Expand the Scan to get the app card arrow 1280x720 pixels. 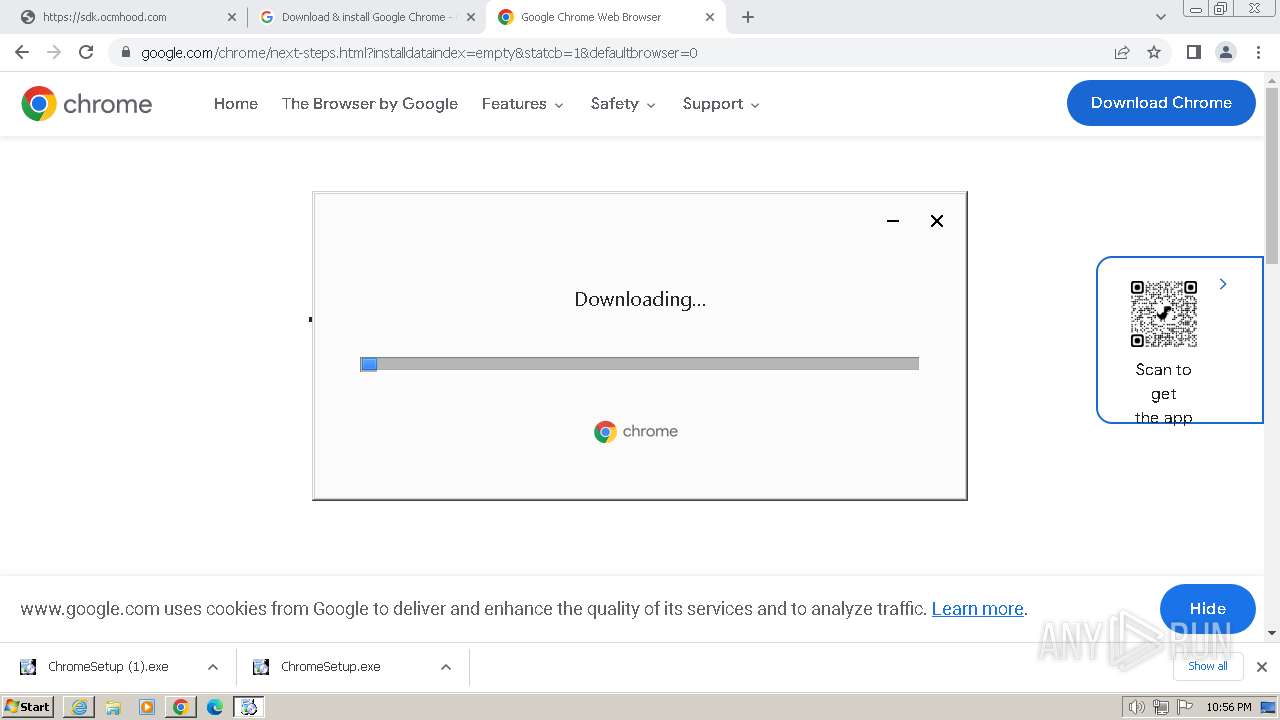pos(1223,284)
